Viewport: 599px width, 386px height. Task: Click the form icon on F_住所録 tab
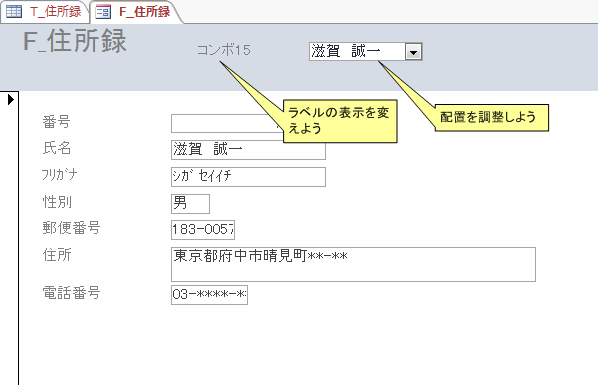point(103,12)
